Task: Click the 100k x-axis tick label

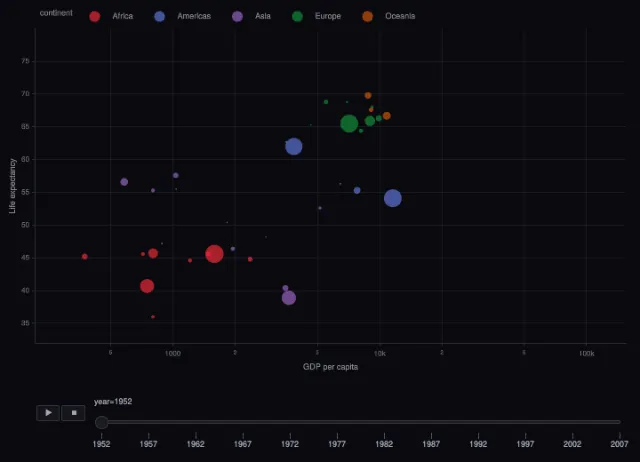Action: [587, 353]
